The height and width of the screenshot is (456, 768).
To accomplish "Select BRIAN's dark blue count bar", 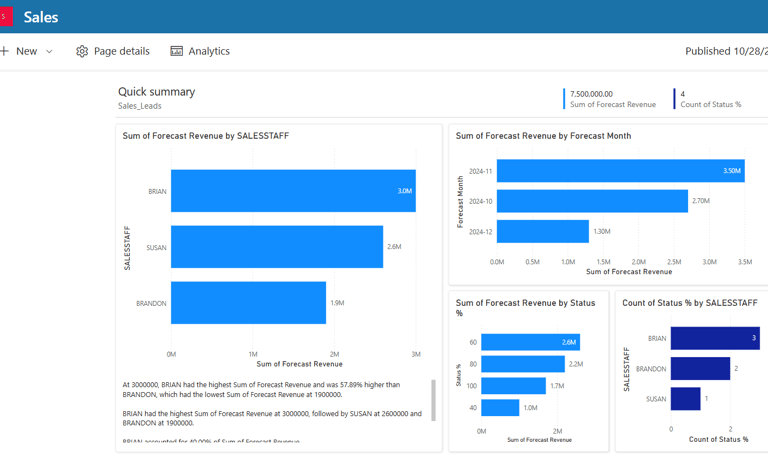I will pyautogui.click(x=715, y=338).
